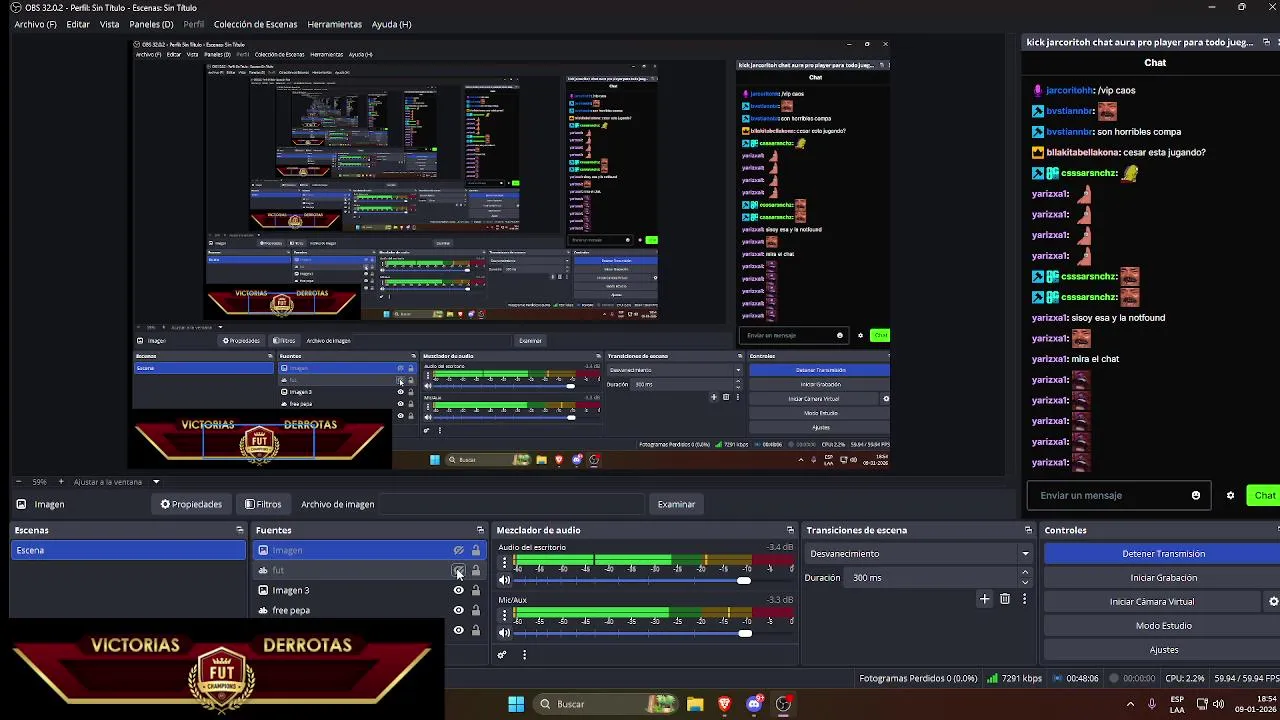The width and height of the screenshot is (1280, 720).
Task: Open the Windows Start menu
Action: pyautogui.click(x=516, y=704)
